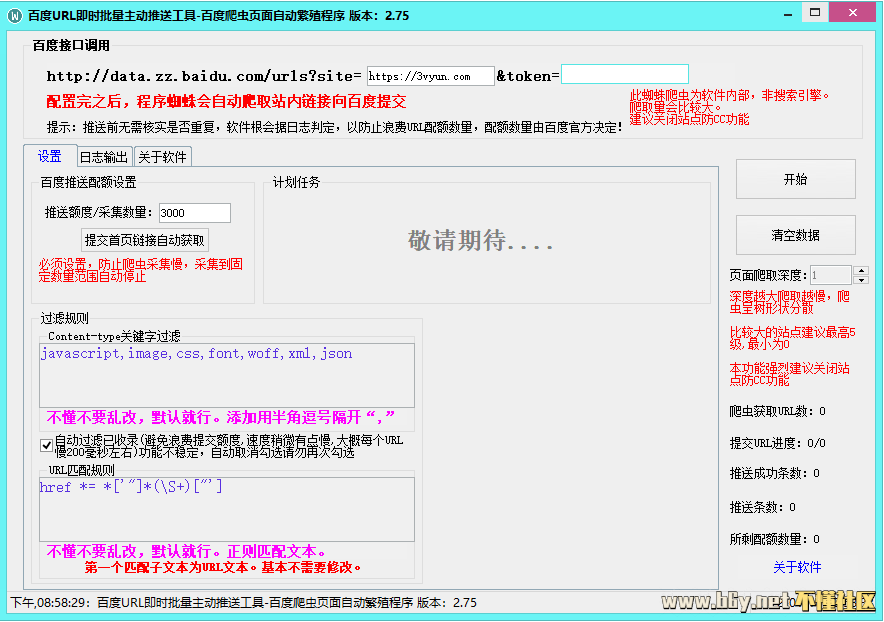Click the 推送额度/采集数量 field showing 3000
This screenshot has width=884, height=622.
195,213
